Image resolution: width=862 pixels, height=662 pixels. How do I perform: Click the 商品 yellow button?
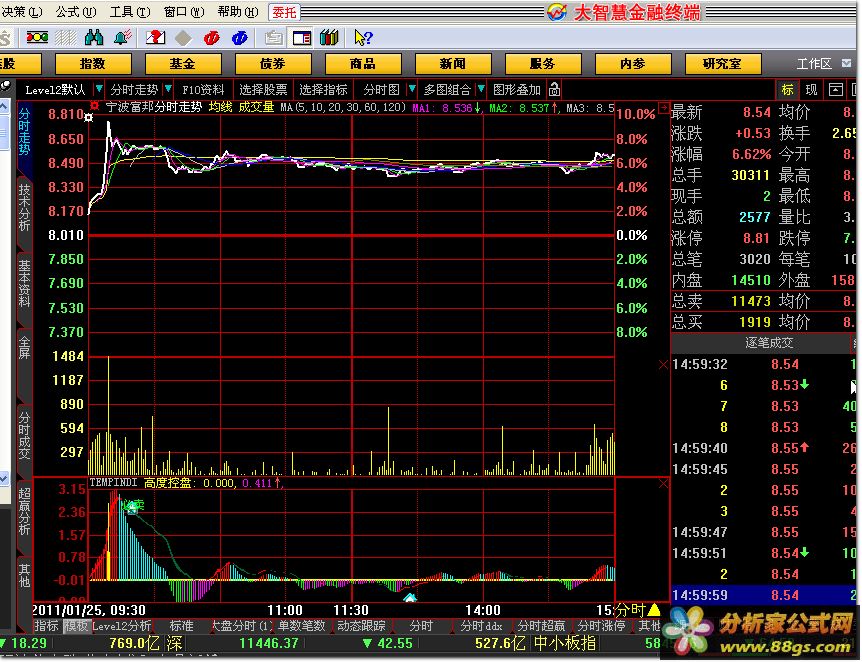click(x=363, y=64)
